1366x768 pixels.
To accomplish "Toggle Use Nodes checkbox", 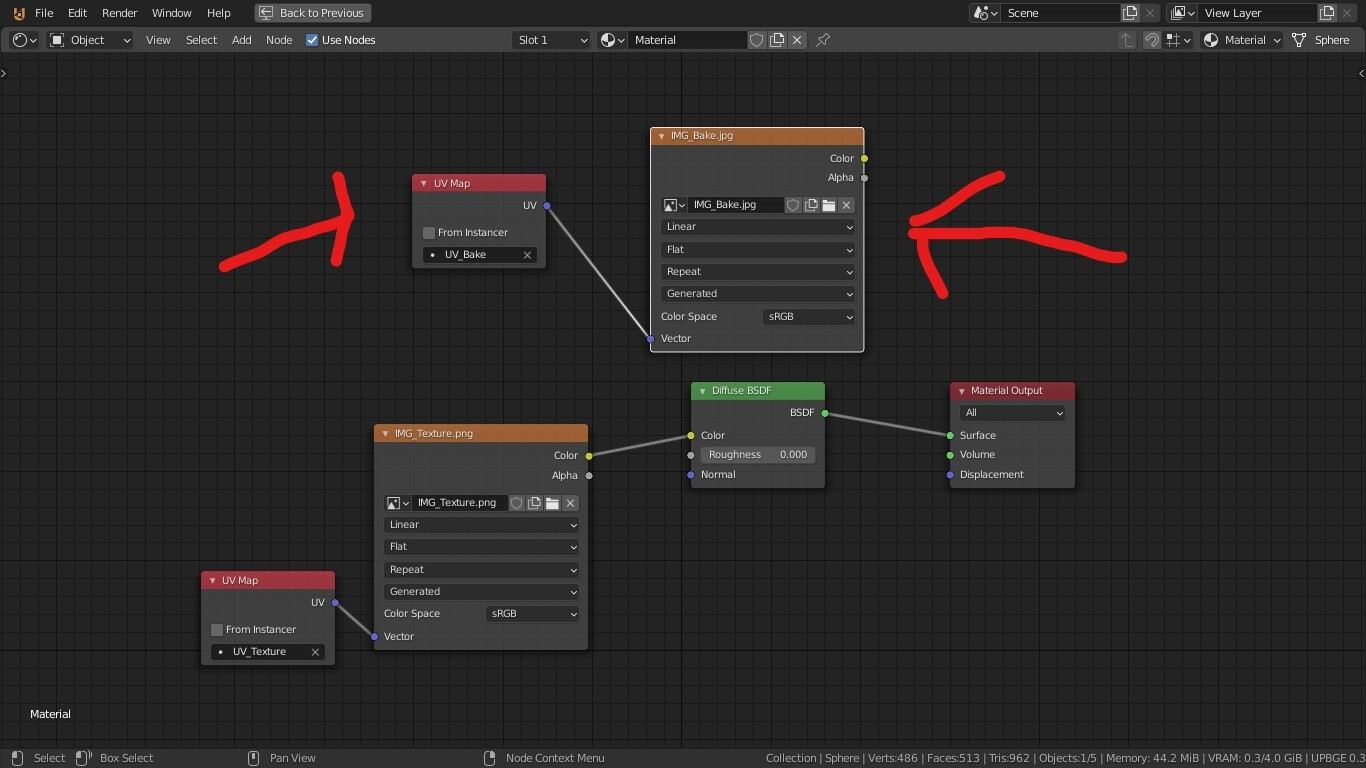I will pyautogui.click(x=312, y=40).
